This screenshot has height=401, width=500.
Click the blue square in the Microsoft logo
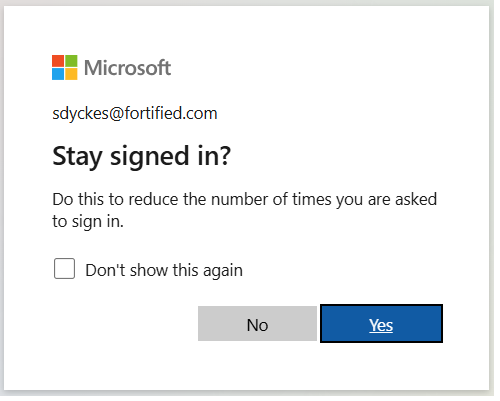[58, 74]
